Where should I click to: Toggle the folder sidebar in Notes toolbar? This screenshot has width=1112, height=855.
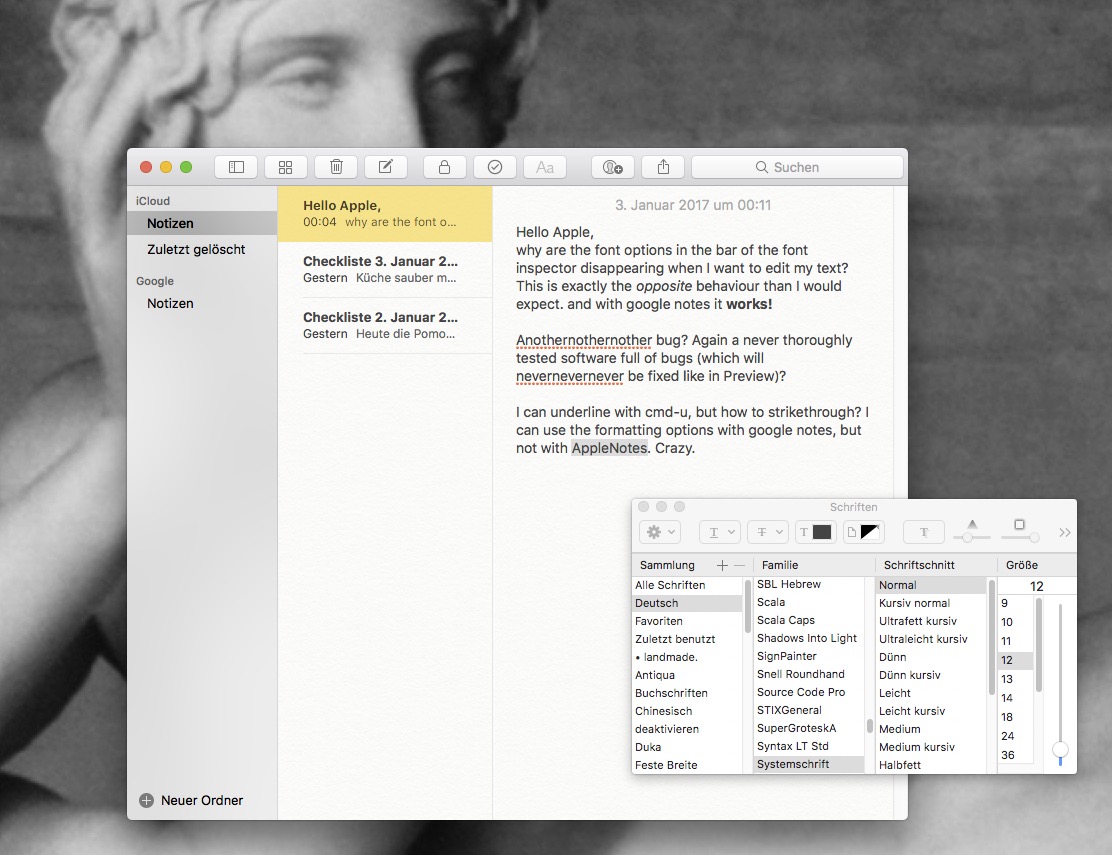(236, 167)
